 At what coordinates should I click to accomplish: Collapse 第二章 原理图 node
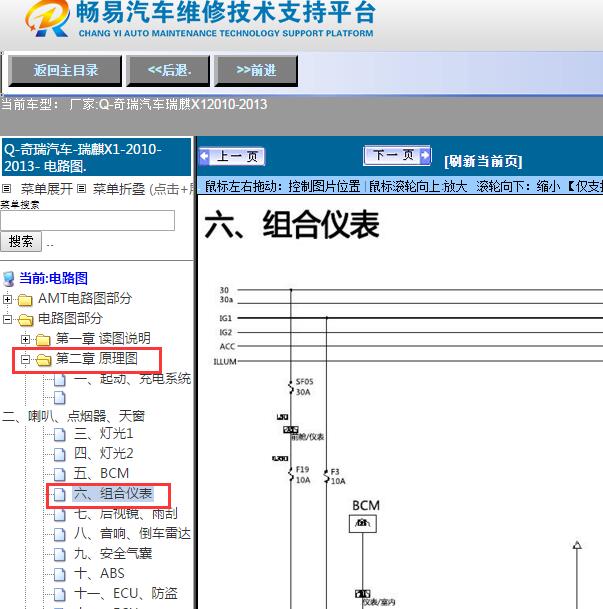click(x=25, y=359)
